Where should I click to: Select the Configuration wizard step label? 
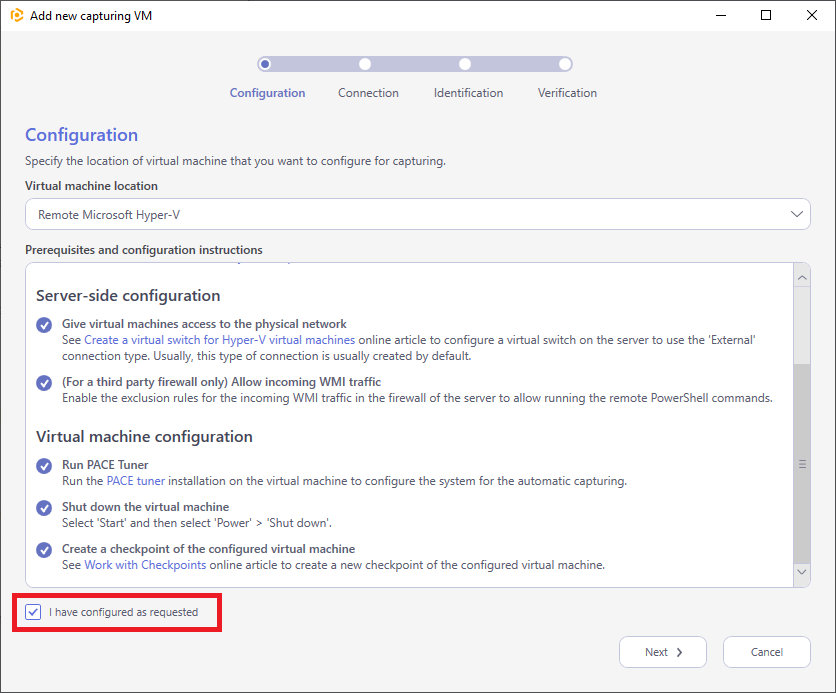[x=267, y=93]
